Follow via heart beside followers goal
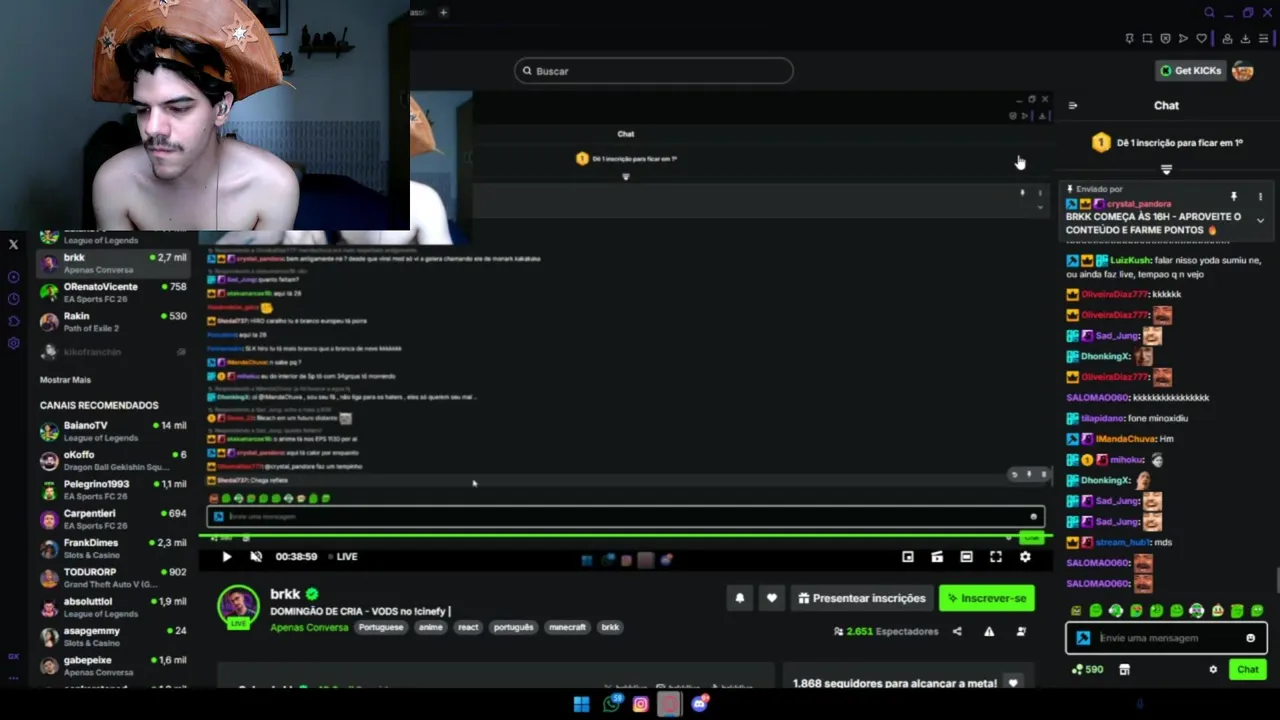This screenshot has width=1280, height=720. 1013,683
